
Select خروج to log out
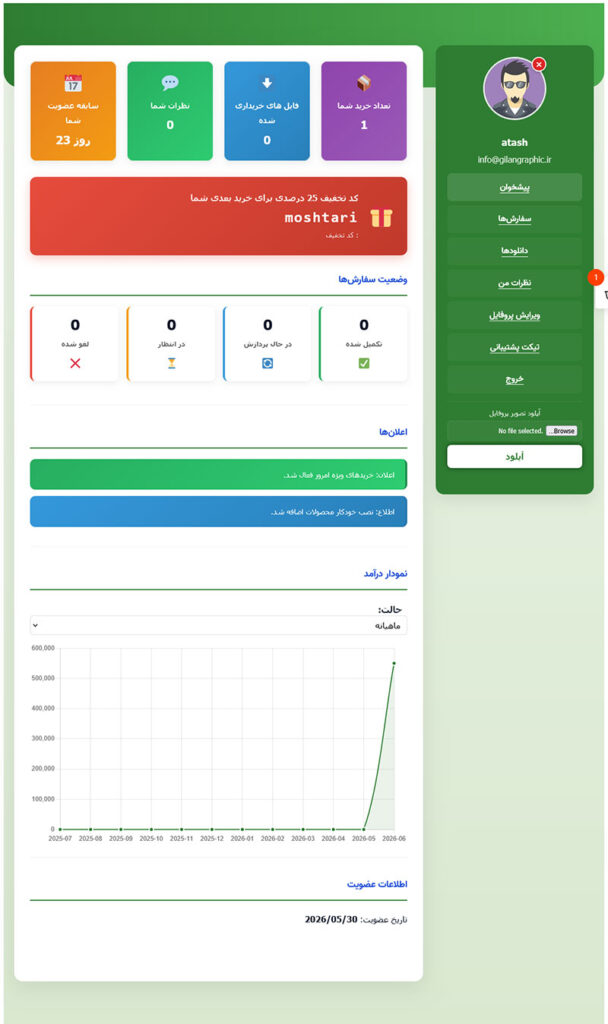[515, 379]
